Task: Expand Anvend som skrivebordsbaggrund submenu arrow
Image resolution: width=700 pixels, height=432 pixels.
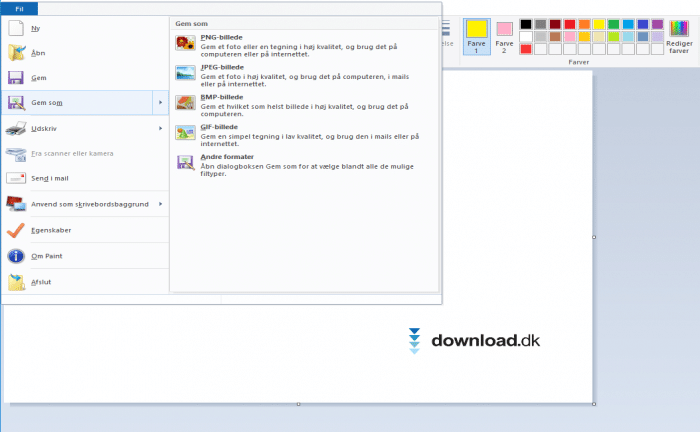Action: [x=160, y=204]
